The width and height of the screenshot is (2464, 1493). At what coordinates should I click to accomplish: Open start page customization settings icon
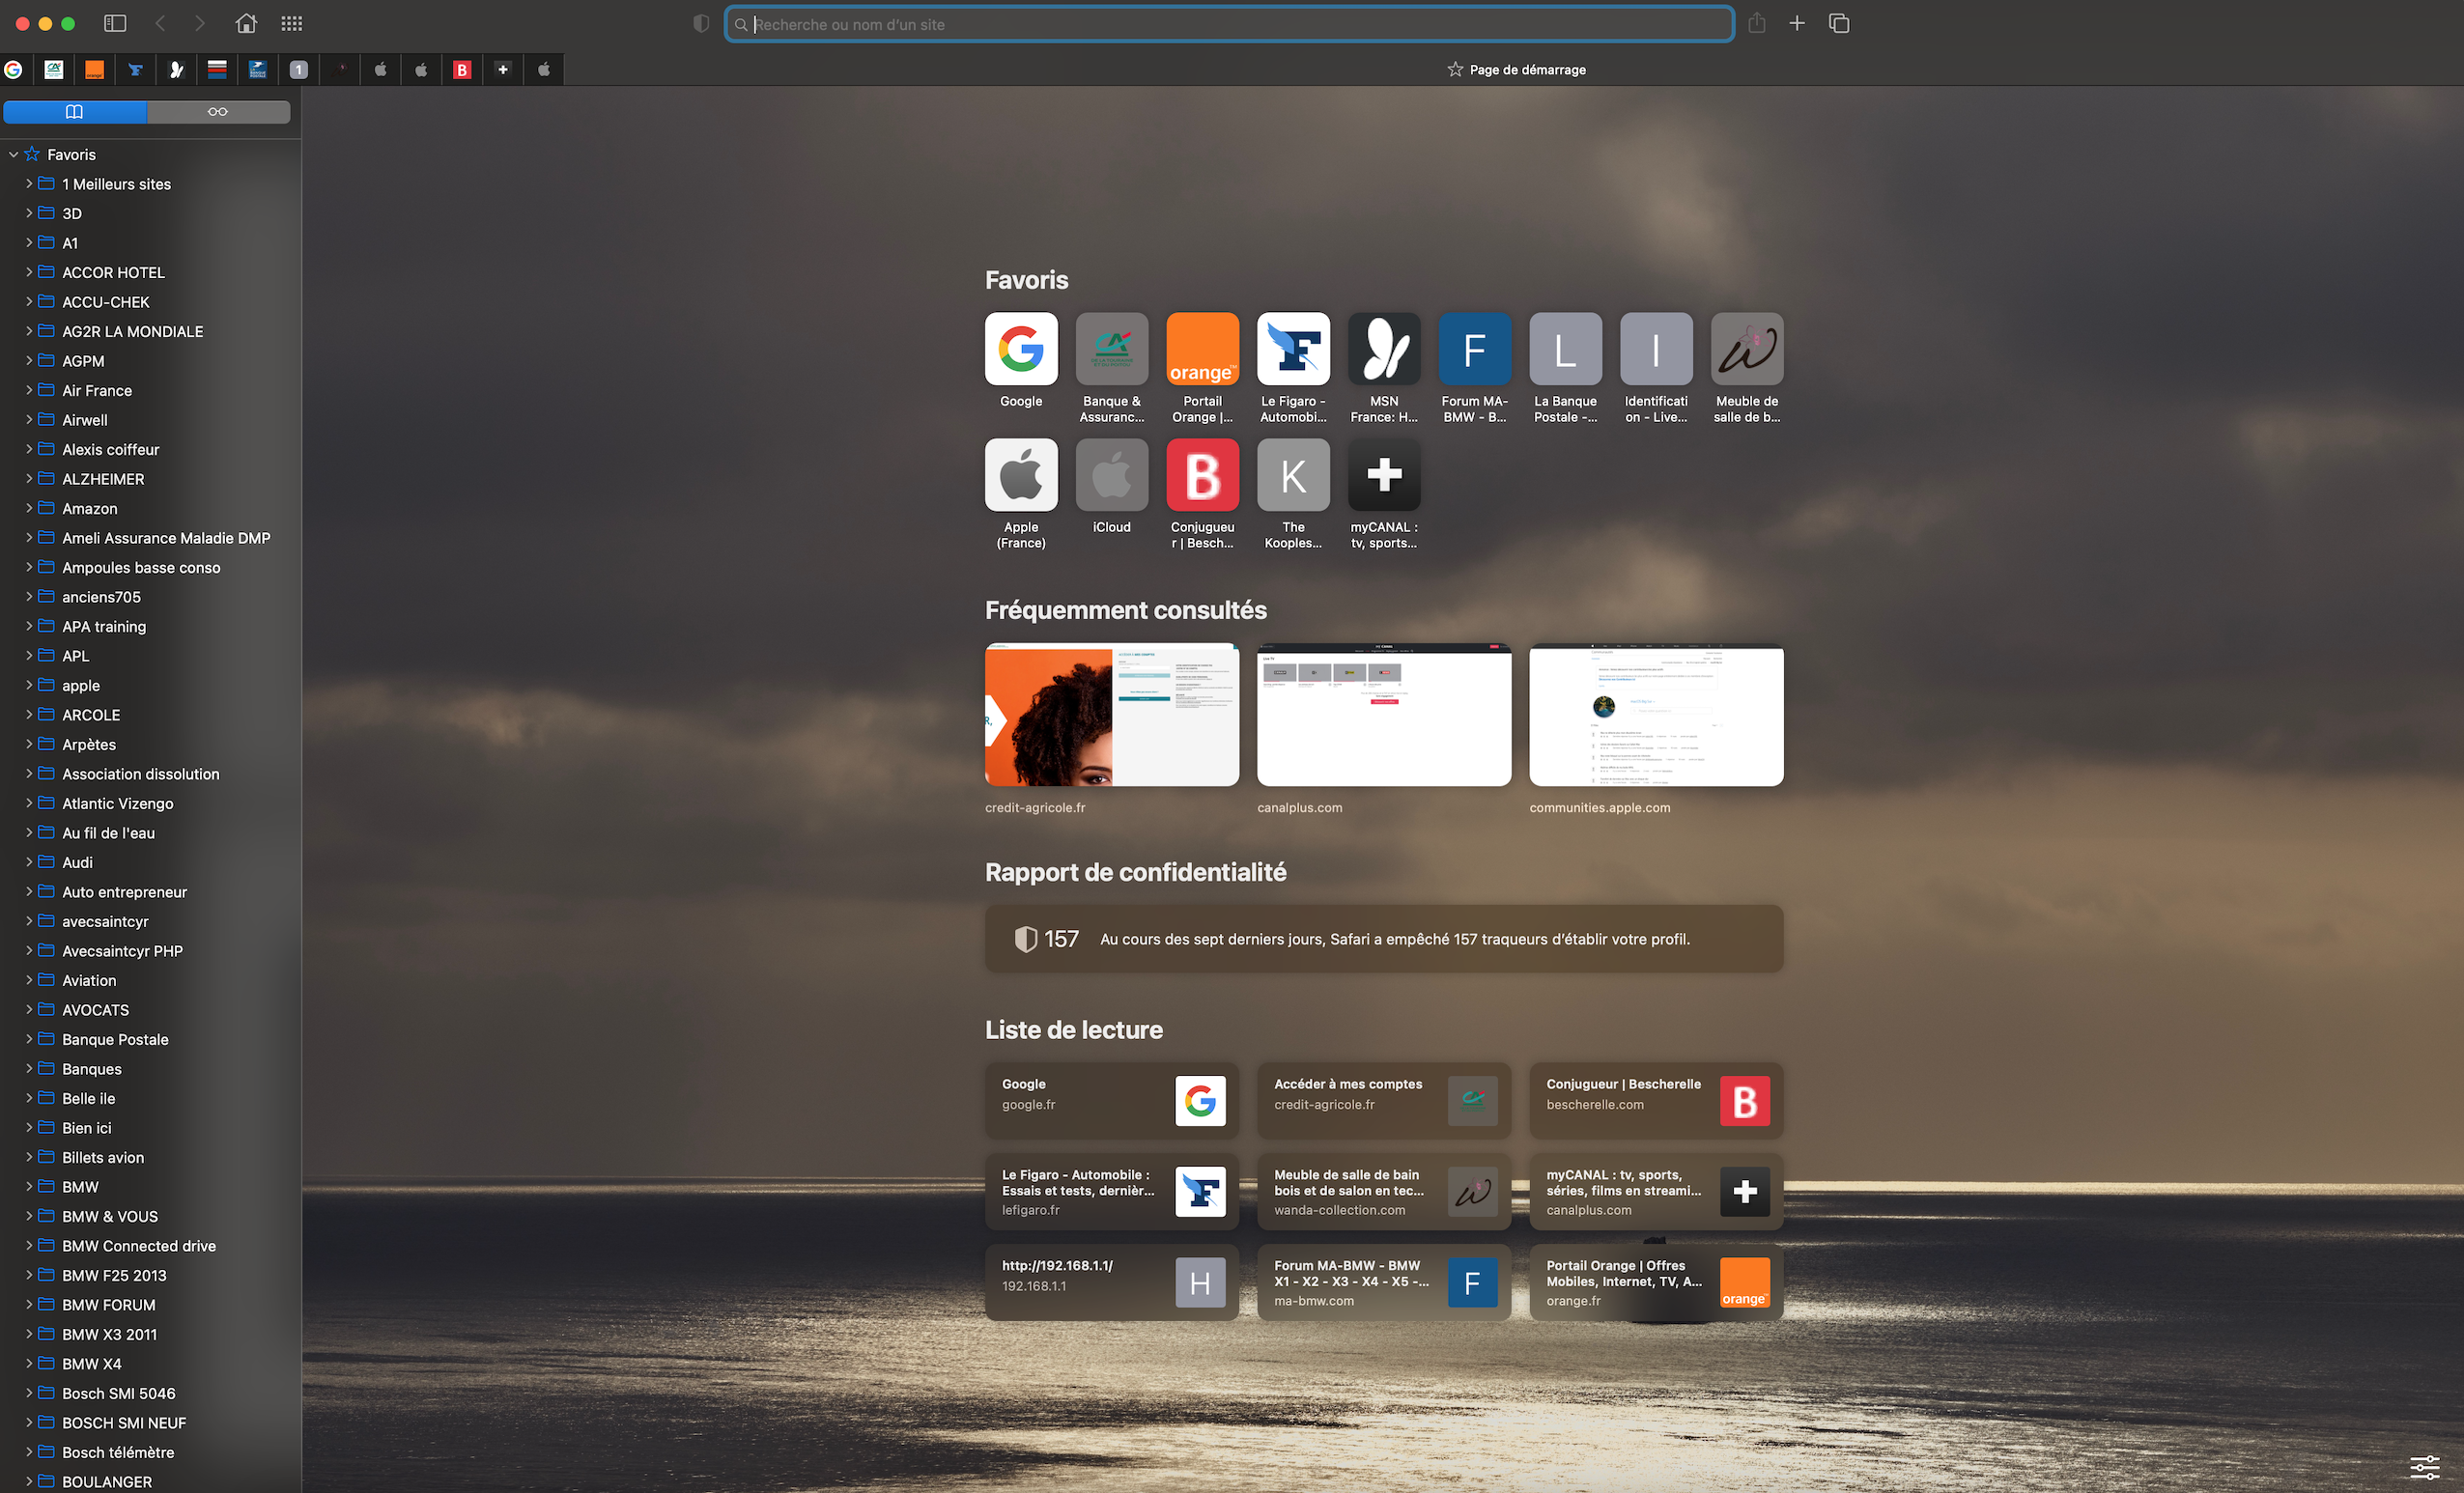point(2424,1467)
